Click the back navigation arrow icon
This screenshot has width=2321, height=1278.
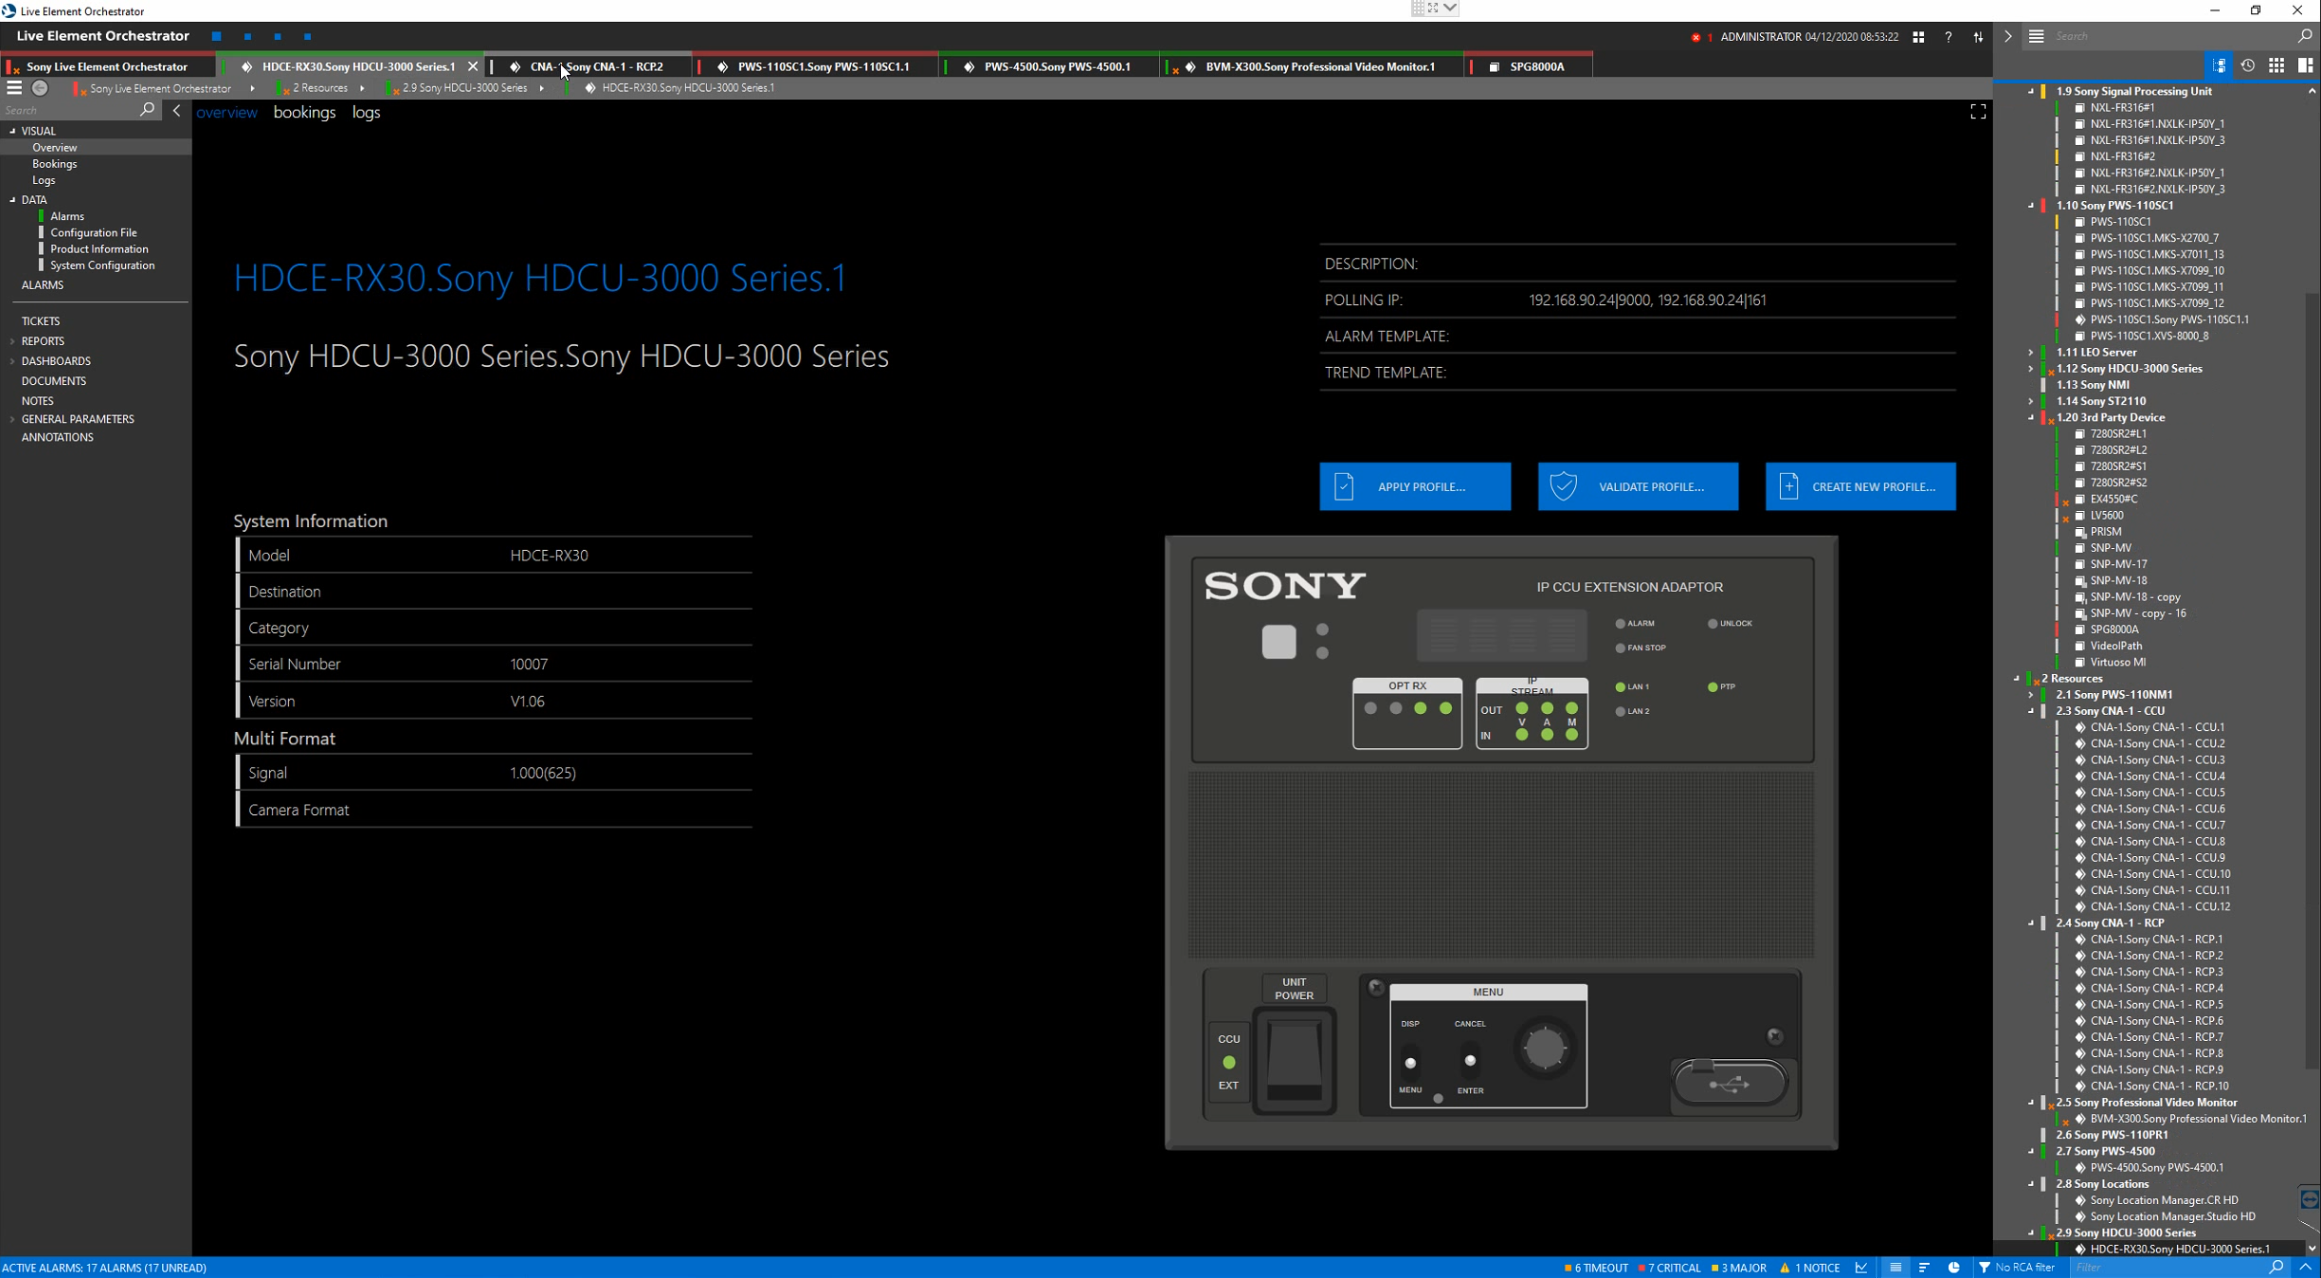click(x=40, y=88)
